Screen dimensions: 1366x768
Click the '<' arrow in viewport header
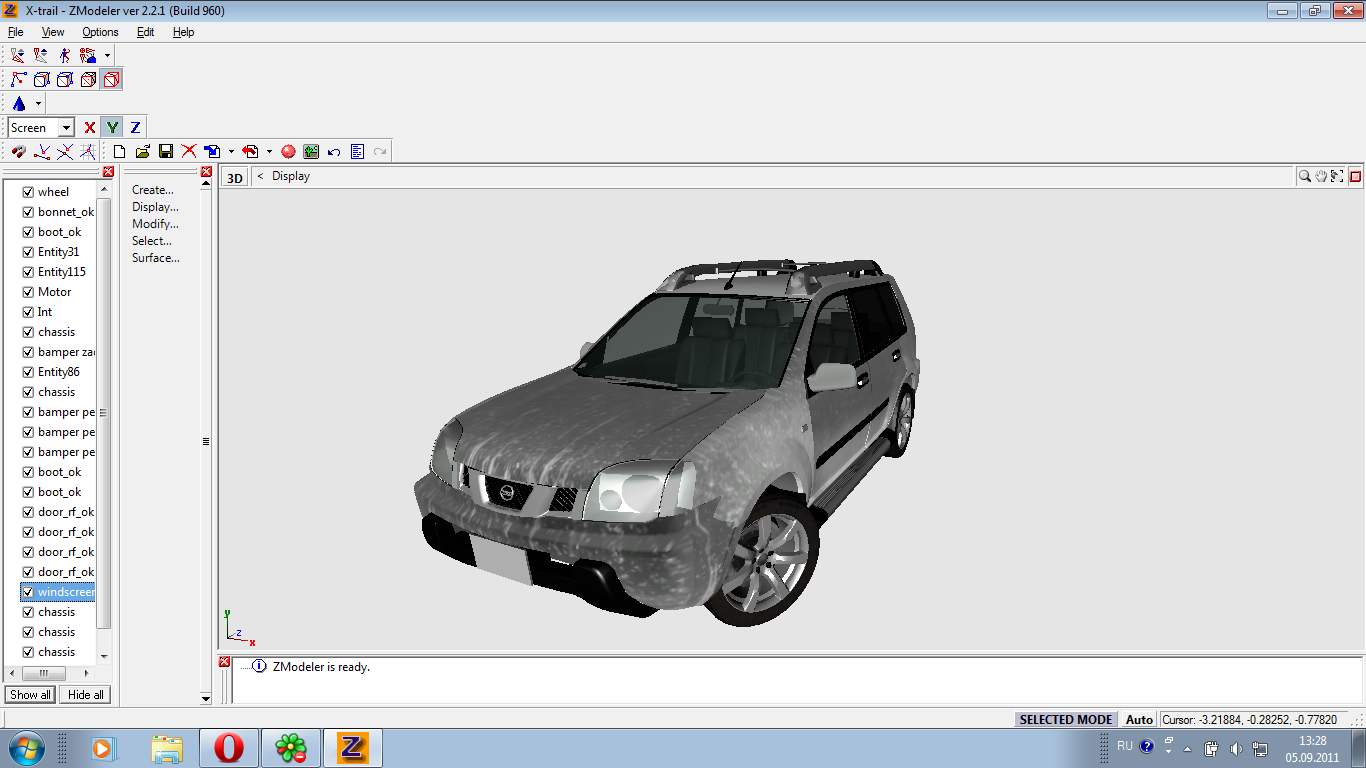(x=260, y=176)
